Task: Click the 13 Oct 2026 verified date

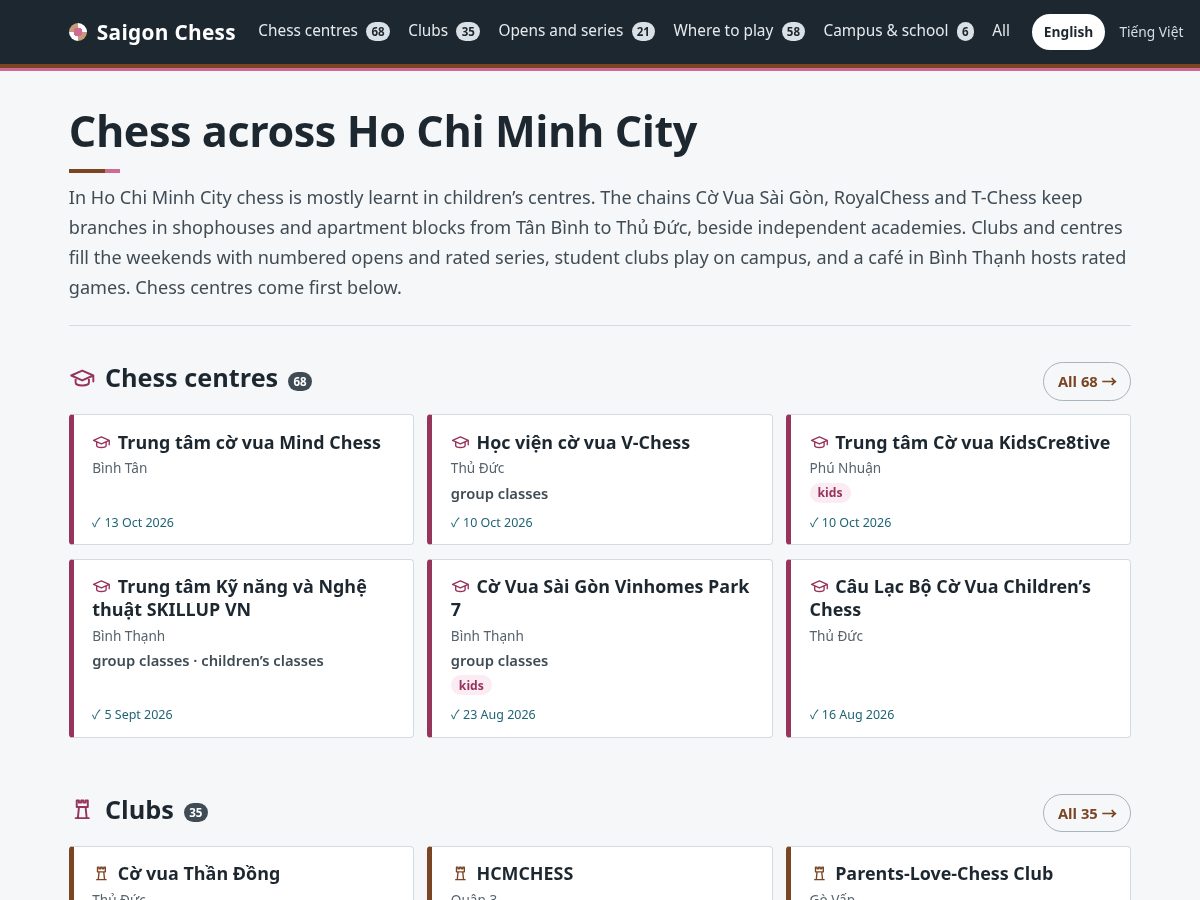Action: (x=133, y=522)
